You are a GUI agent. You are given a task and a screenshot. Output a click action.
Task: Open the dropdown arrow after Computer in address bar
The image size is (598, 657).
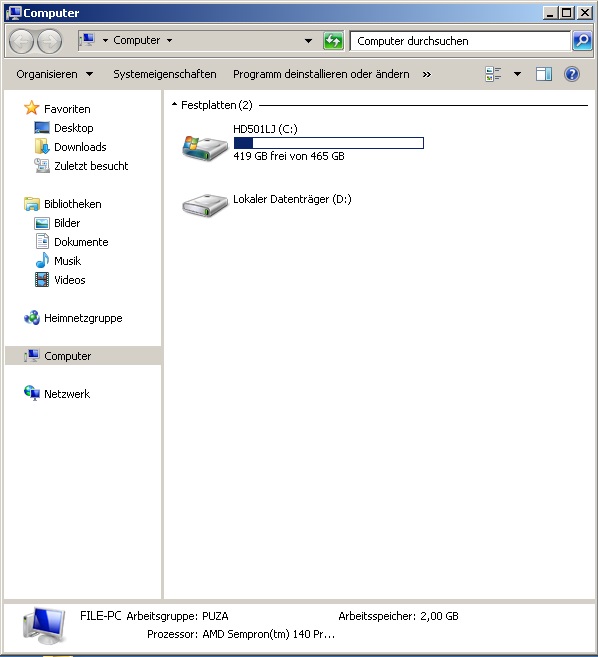[x=169, y=41]
